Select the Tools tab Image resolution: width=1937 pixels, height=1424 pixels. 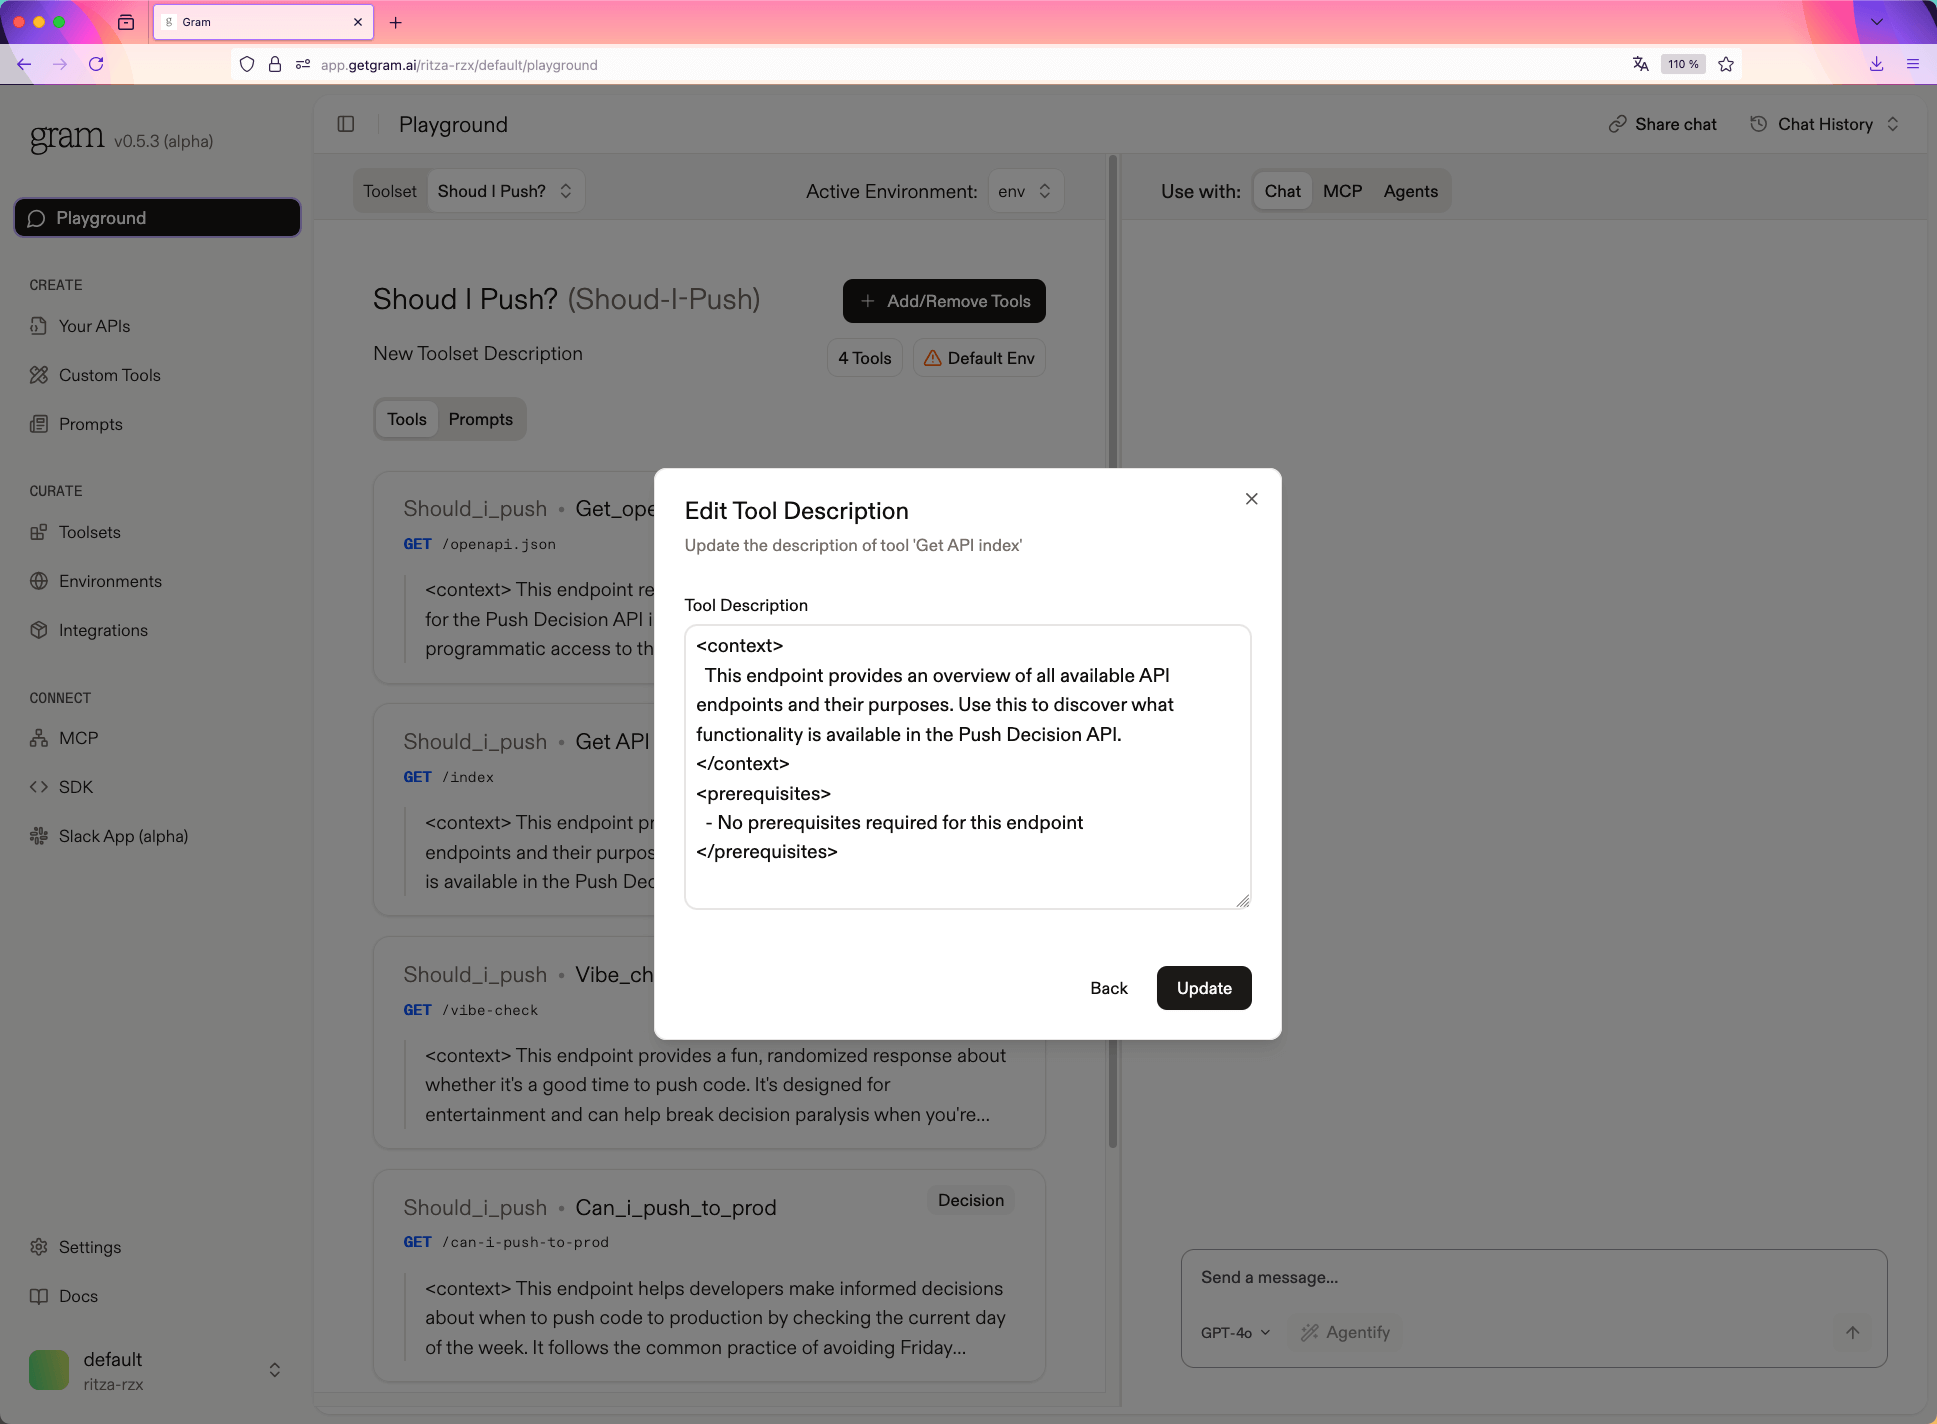[406, 419]
